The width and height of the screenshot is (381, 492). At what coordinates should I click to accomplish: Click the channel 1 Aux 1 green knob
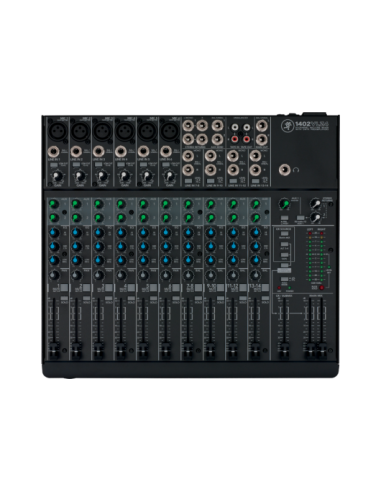point(53,204)
